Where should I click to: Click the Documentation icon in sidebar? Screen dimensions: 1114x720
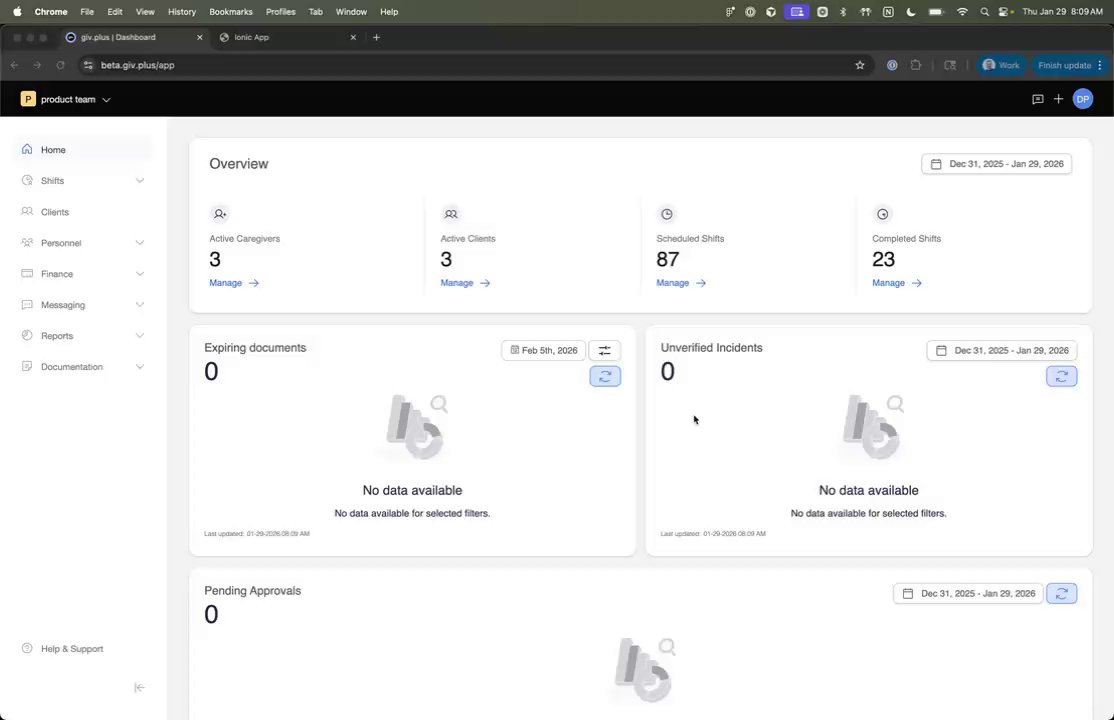coord(27,366)
